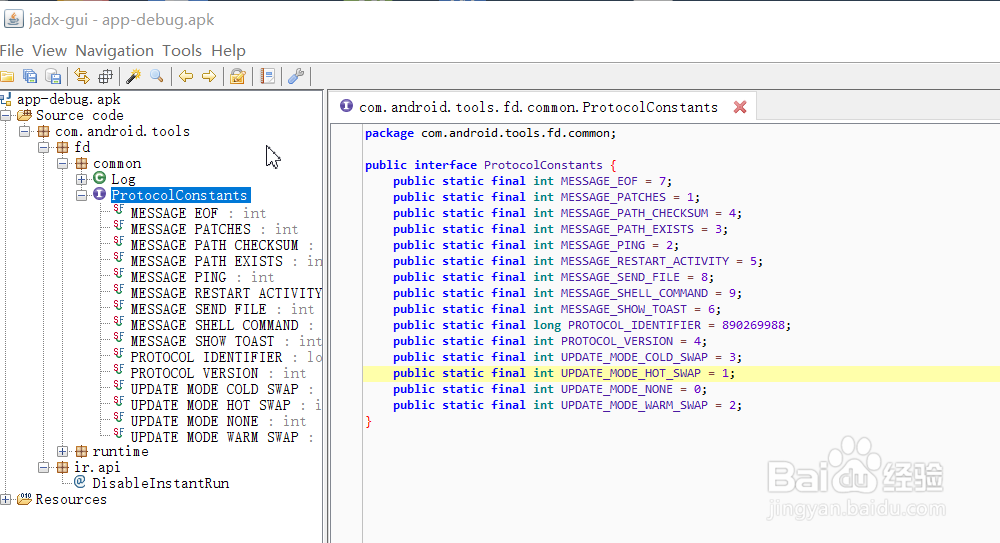
Task: Click the Open file folder icon
Action: click(x=7, y=77)
